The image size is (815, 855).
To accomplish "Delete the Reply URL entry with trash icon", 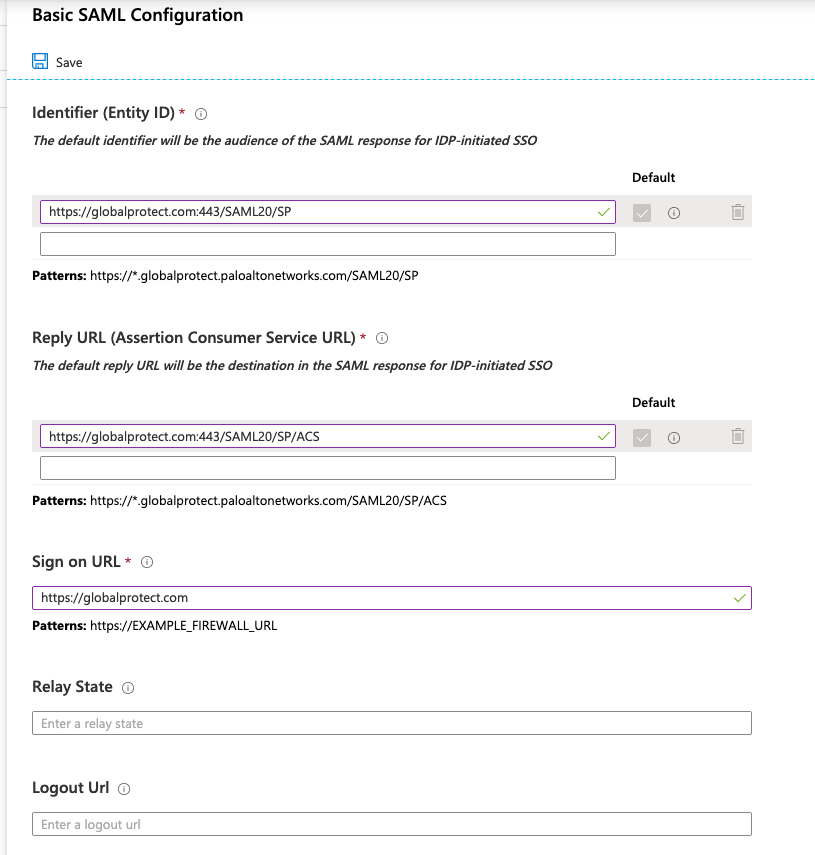I will [x=738, y=437].
